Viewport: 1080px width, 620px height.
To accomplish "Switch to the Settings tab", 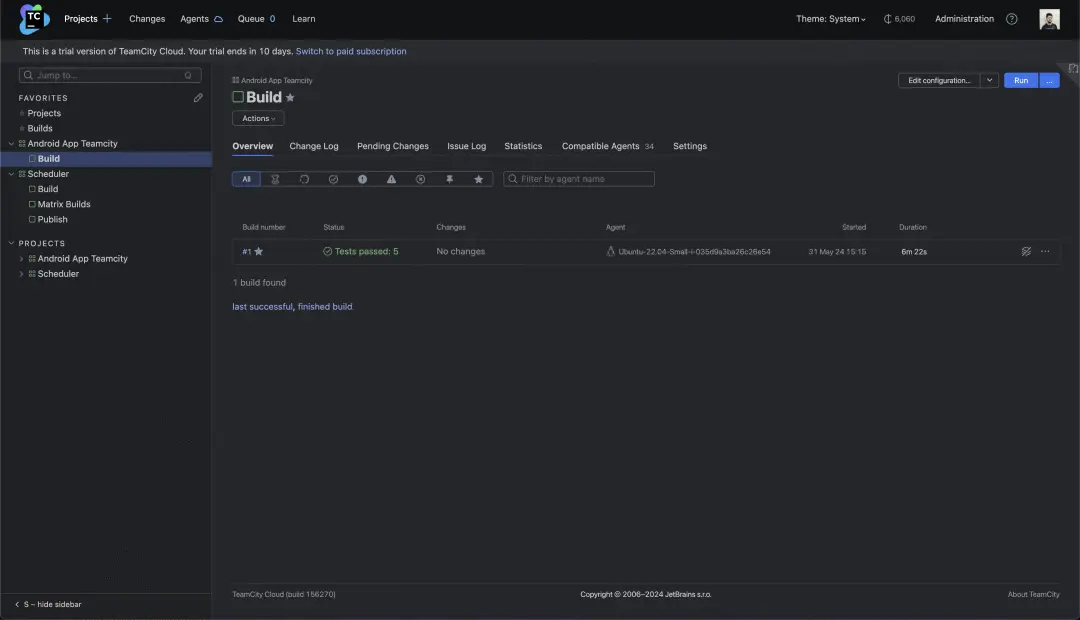I will (689, 146).
